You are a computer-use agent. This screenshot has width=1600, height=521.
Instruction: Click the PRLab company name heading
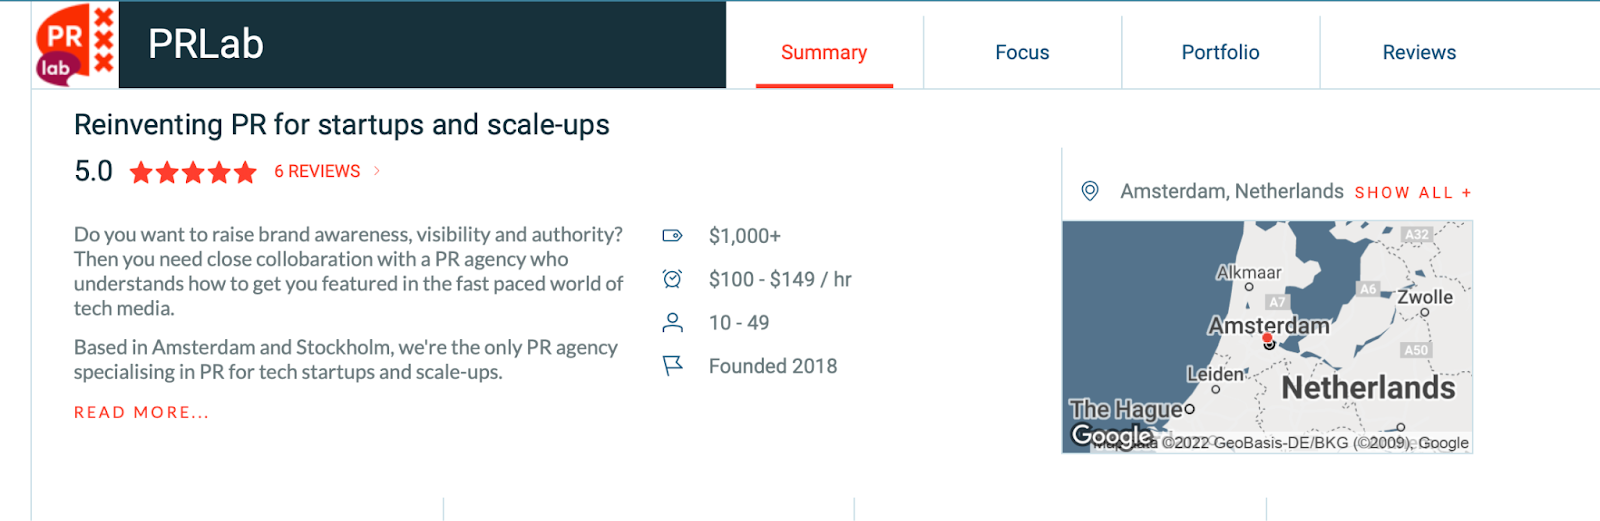[206, 44]
